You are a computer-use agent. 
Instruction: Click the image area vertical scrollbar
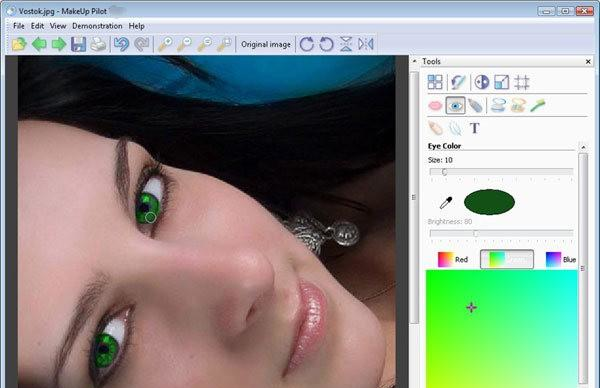coord(414,197)
